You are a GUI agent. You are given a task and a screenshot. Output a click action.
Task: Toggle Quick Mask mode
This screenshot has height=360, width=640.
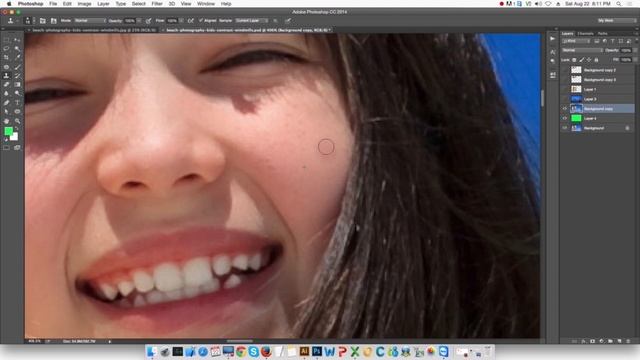(6, 148)
